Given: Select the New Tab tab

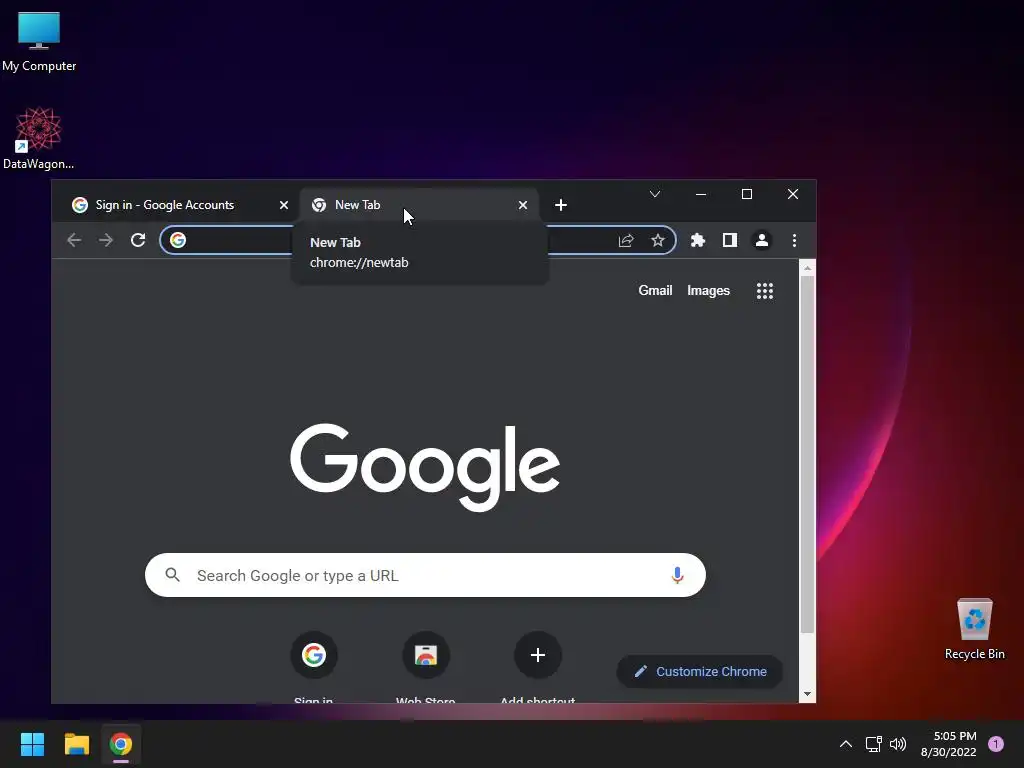Looking at the screenshot, I should 418,205.
